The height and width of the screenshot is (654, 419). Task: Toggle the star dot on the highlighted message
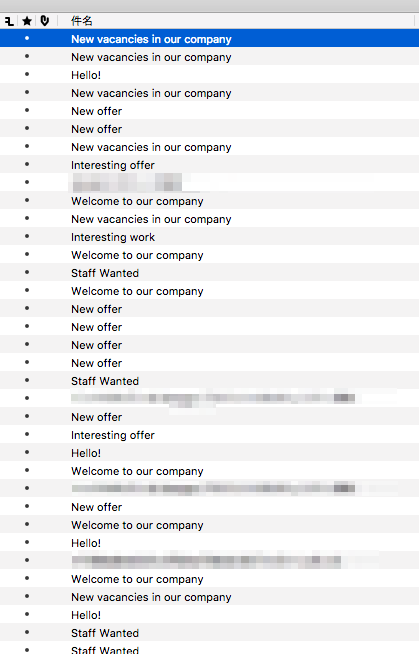click(x=27, y=38)
